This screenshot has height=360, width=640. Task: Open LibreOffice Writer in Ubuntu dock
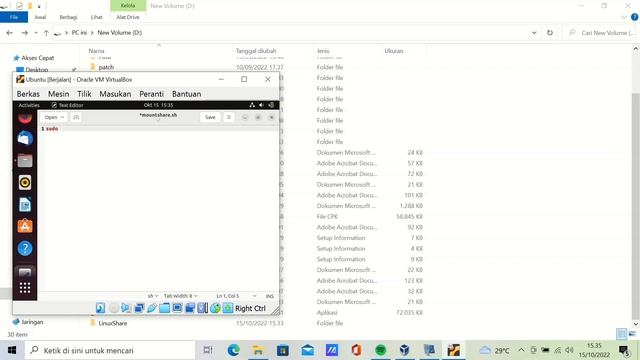25,204
